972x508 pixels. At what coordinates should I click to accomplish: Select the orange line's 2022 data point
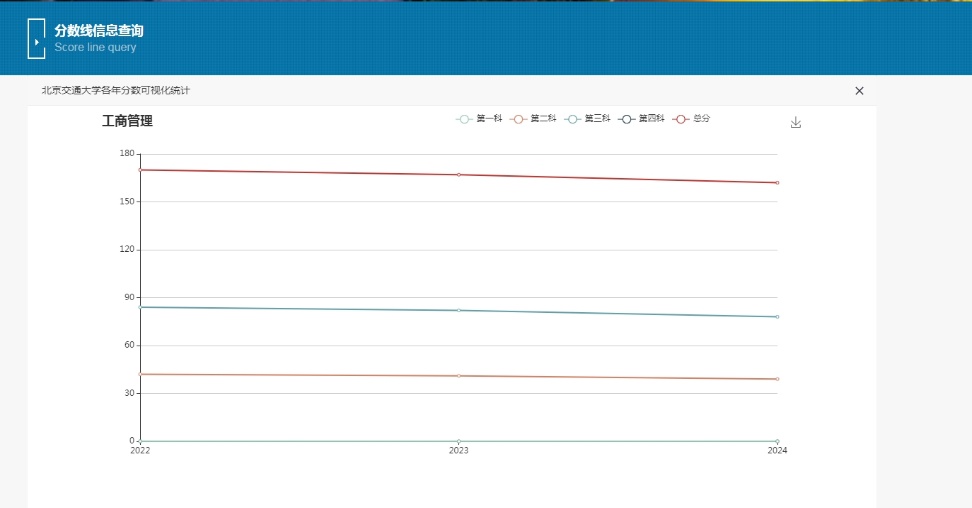click(x=140, y=374)
